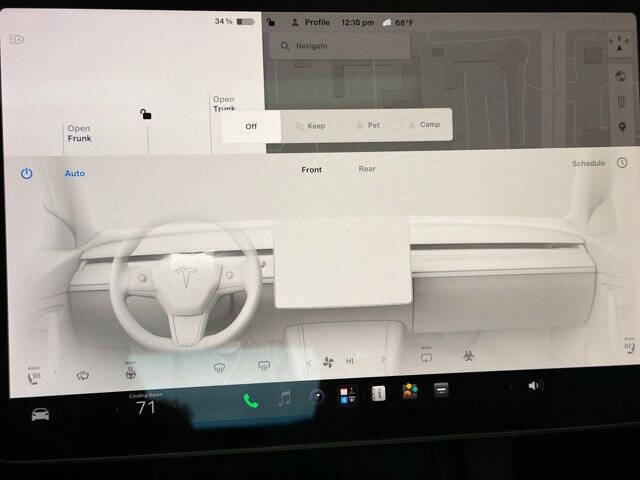Tap the 12:18 pm clock

click(357, 22)
